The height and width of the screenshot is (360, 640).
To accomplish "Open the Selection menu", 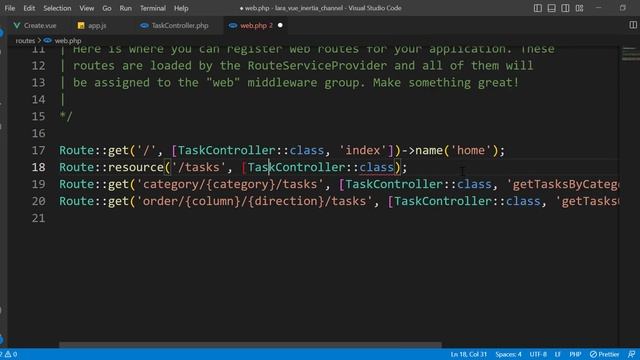I will tap(57, 8).
